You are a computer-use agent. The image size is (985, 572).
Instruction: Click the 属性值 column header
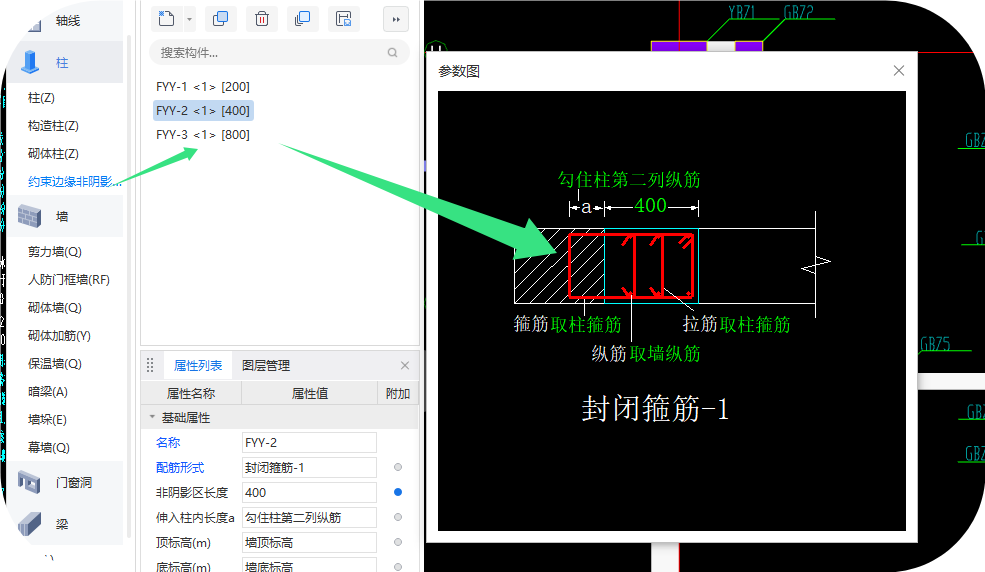(310, 394)
